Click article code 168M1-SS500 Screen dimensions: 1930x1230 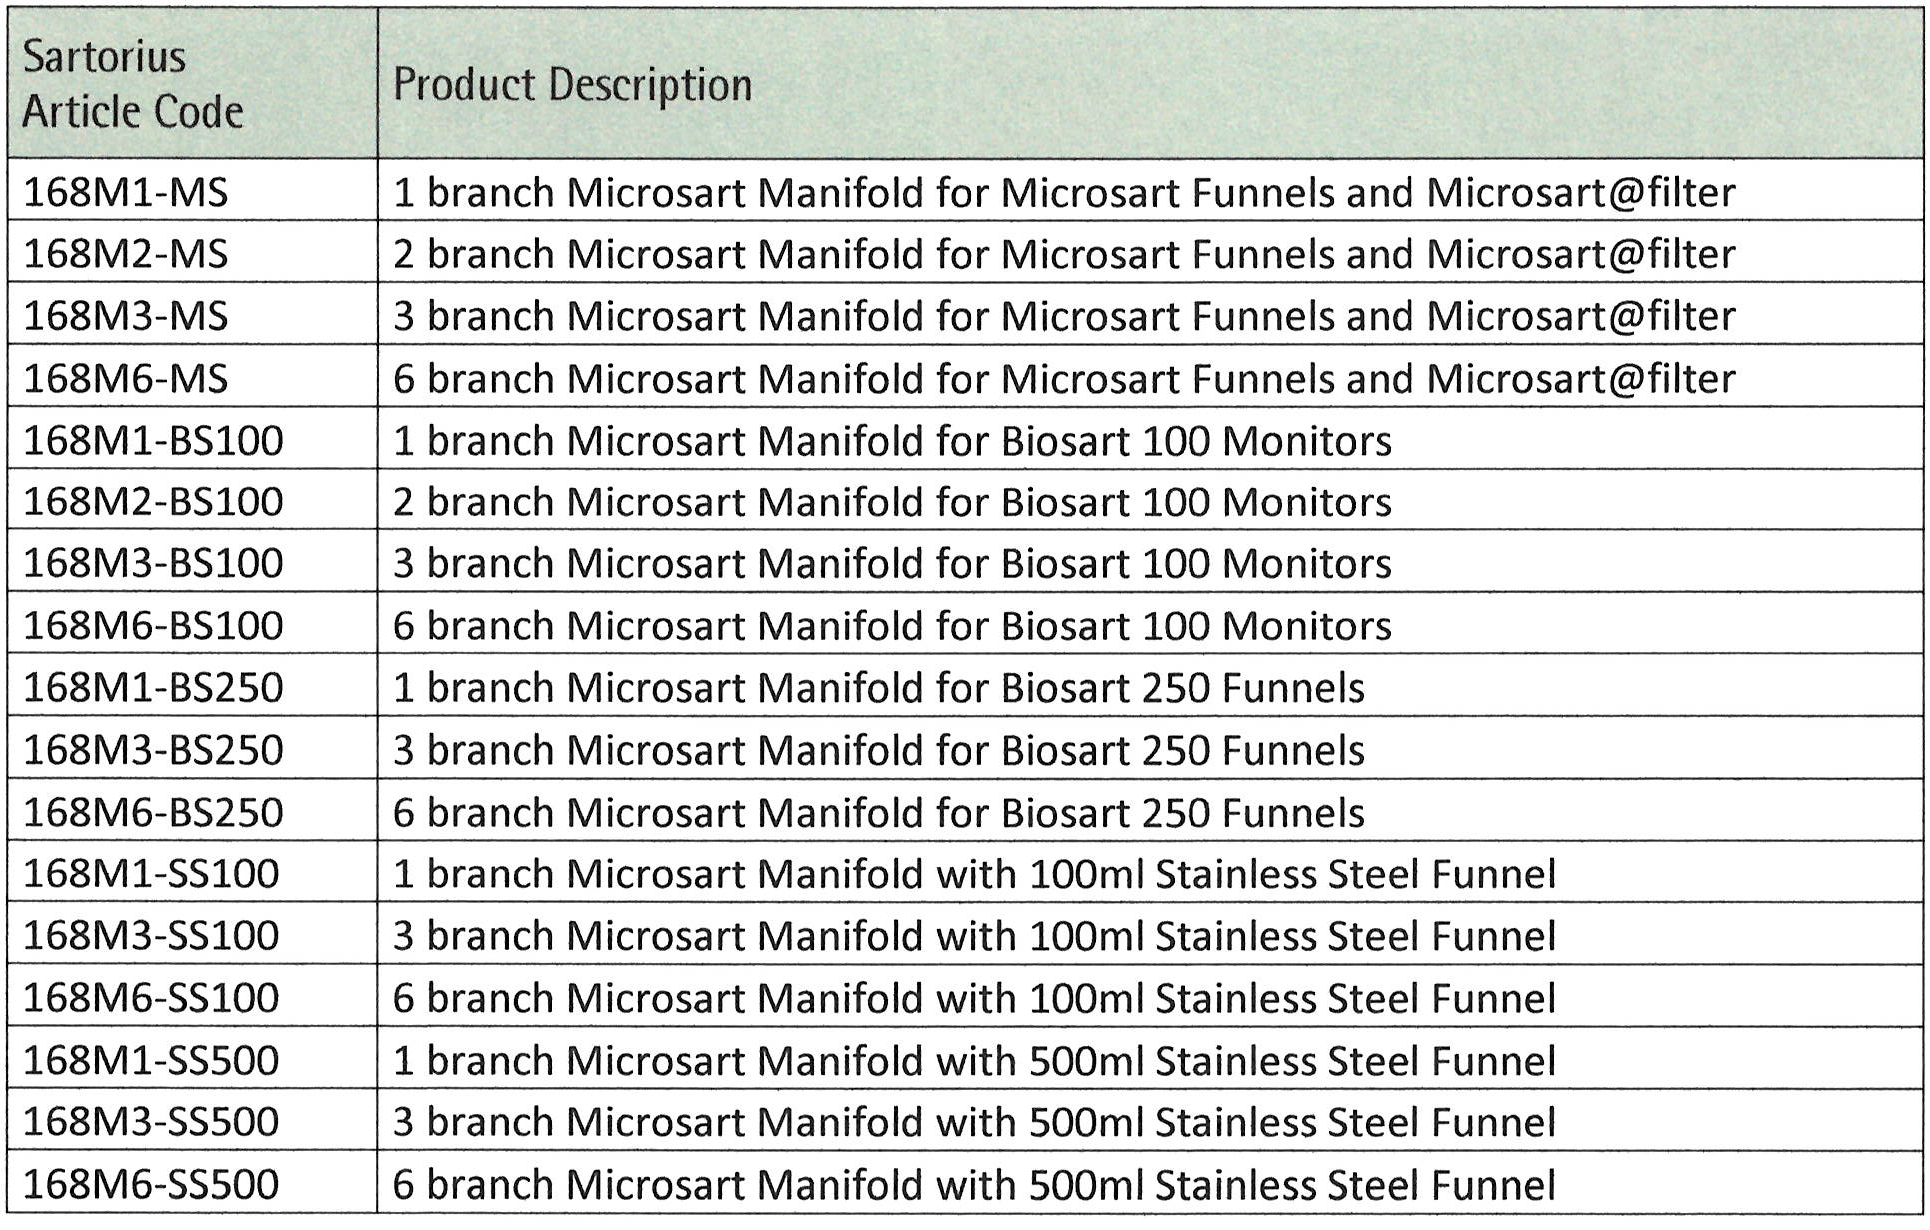click(x=151, y=1060)
